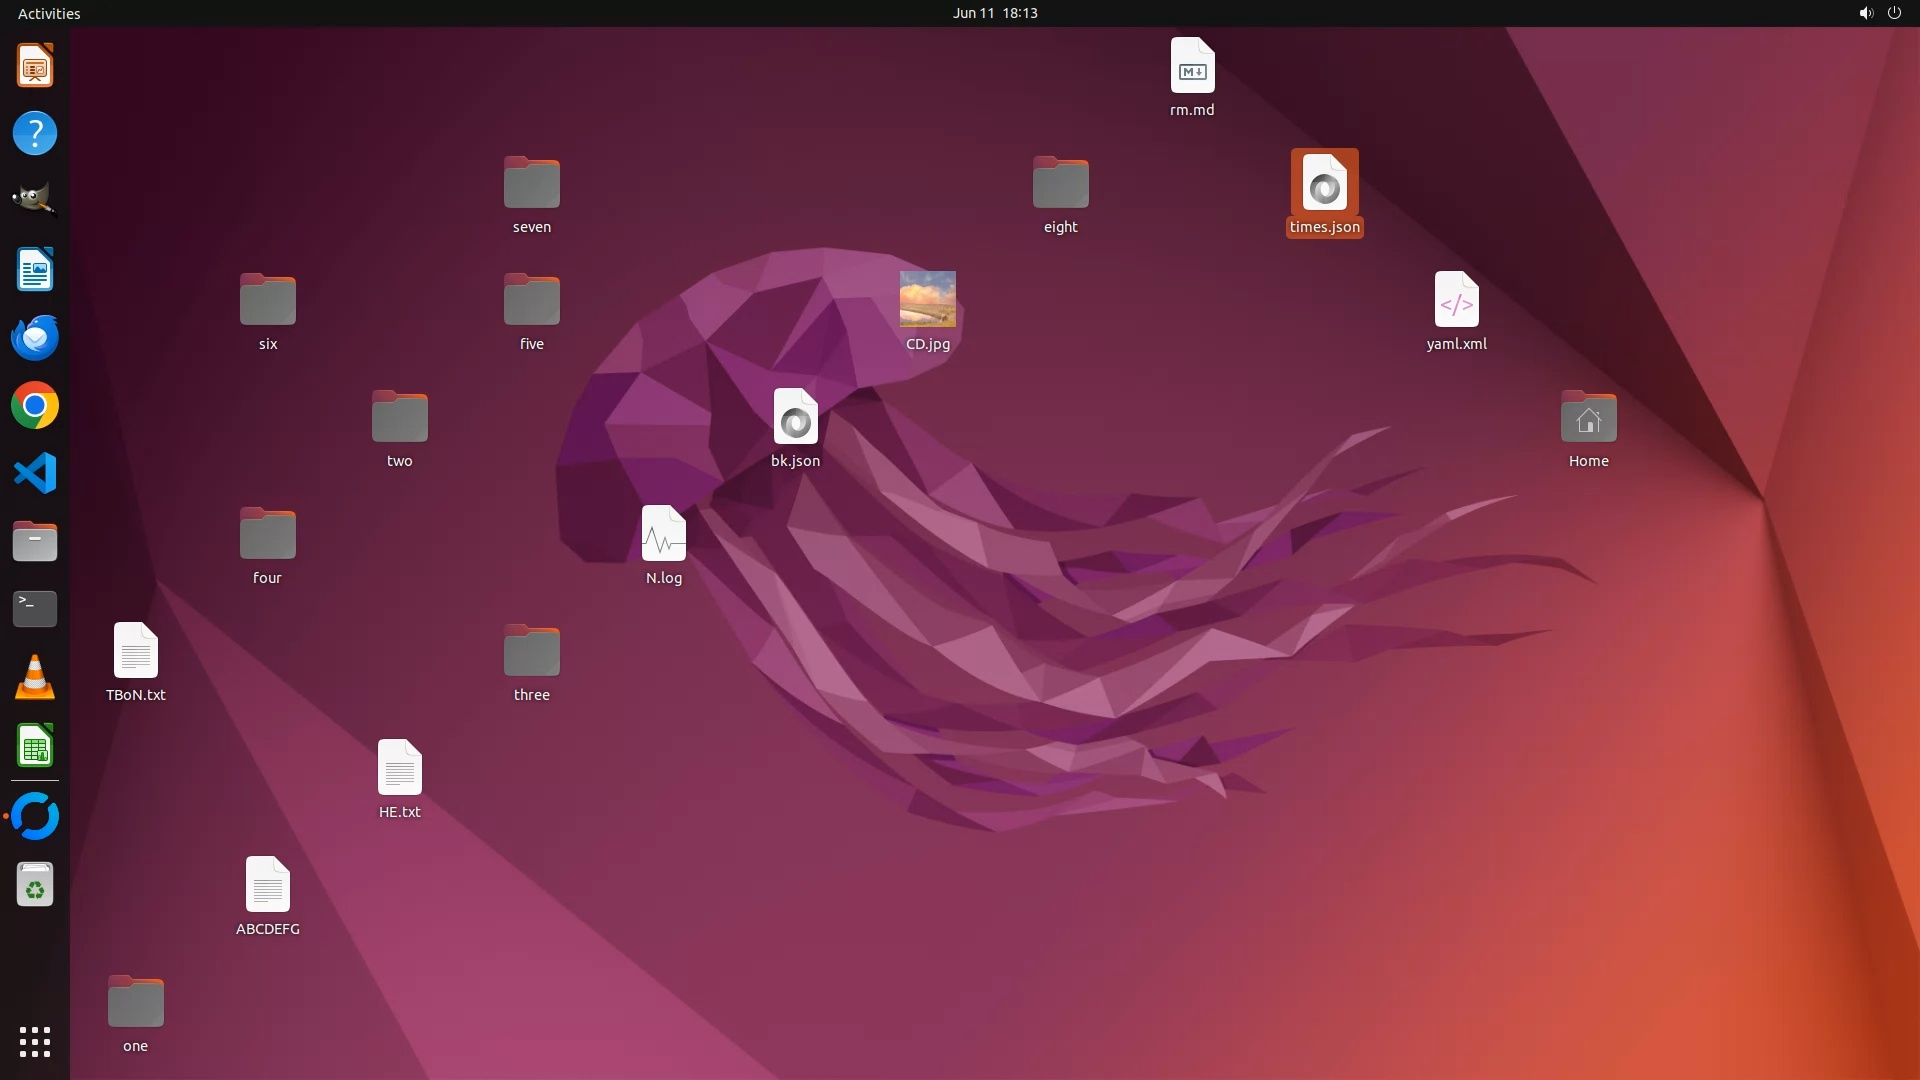Screen dimensions: 1920x1080
Task: Launch Google Chrome from dock
Action: click(x=35, y=406)
